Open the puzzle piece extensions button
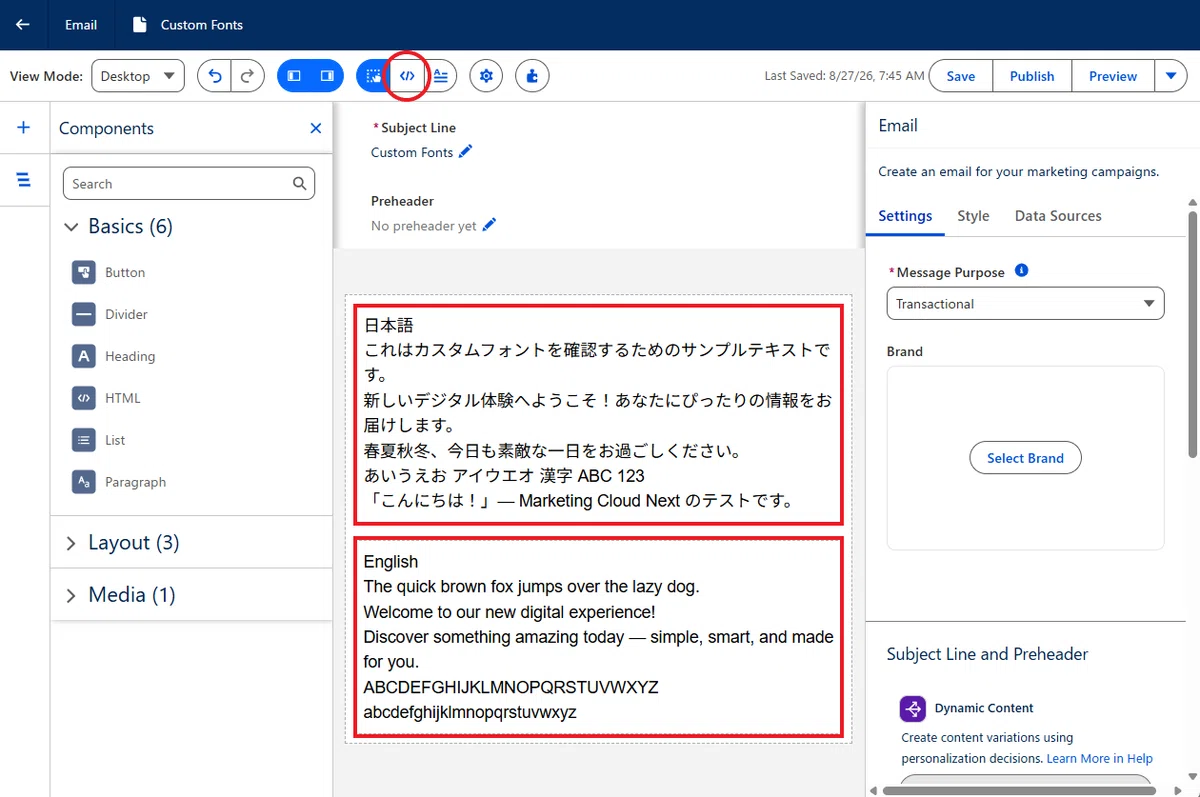Viewport: 1200px width, 797px height. click(x=532, y=76)
